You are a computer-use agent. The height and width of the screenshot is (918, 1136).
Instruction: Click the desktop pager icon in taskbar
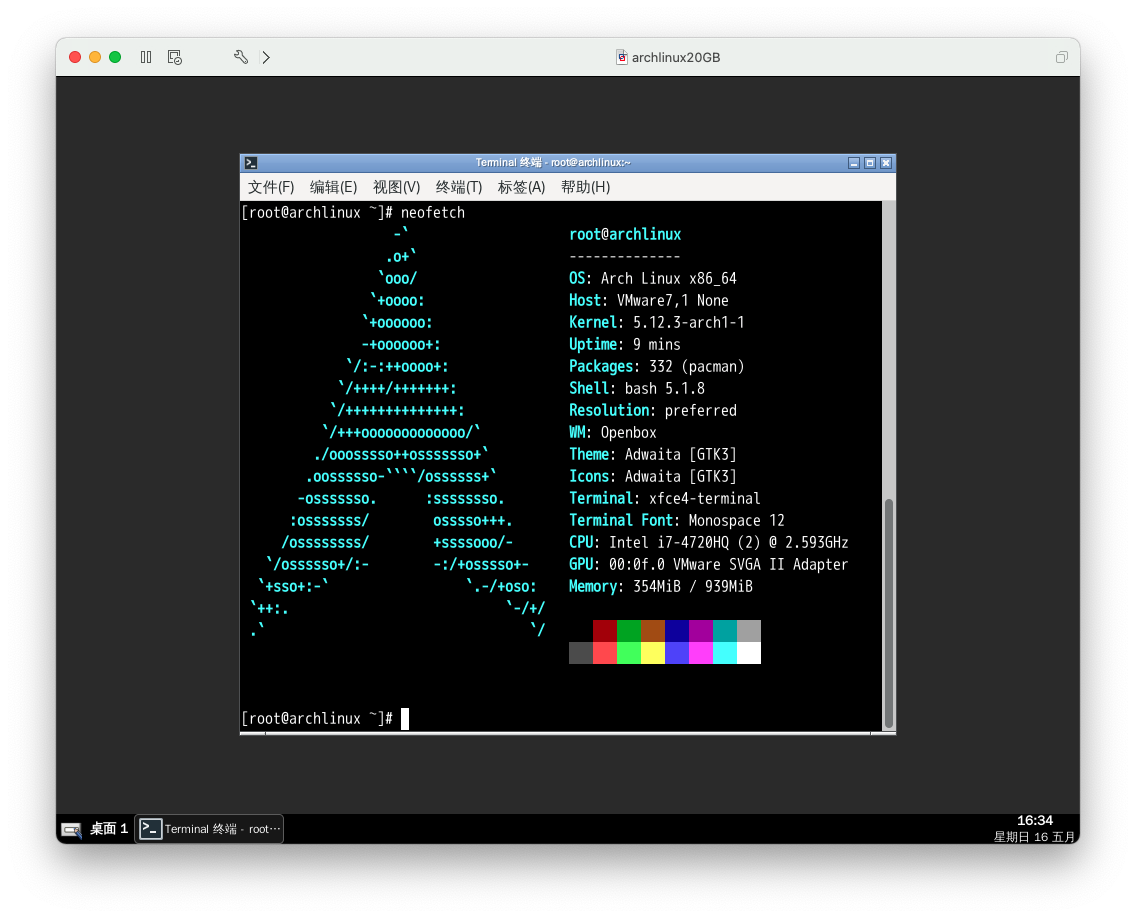(x=72, y=830)
